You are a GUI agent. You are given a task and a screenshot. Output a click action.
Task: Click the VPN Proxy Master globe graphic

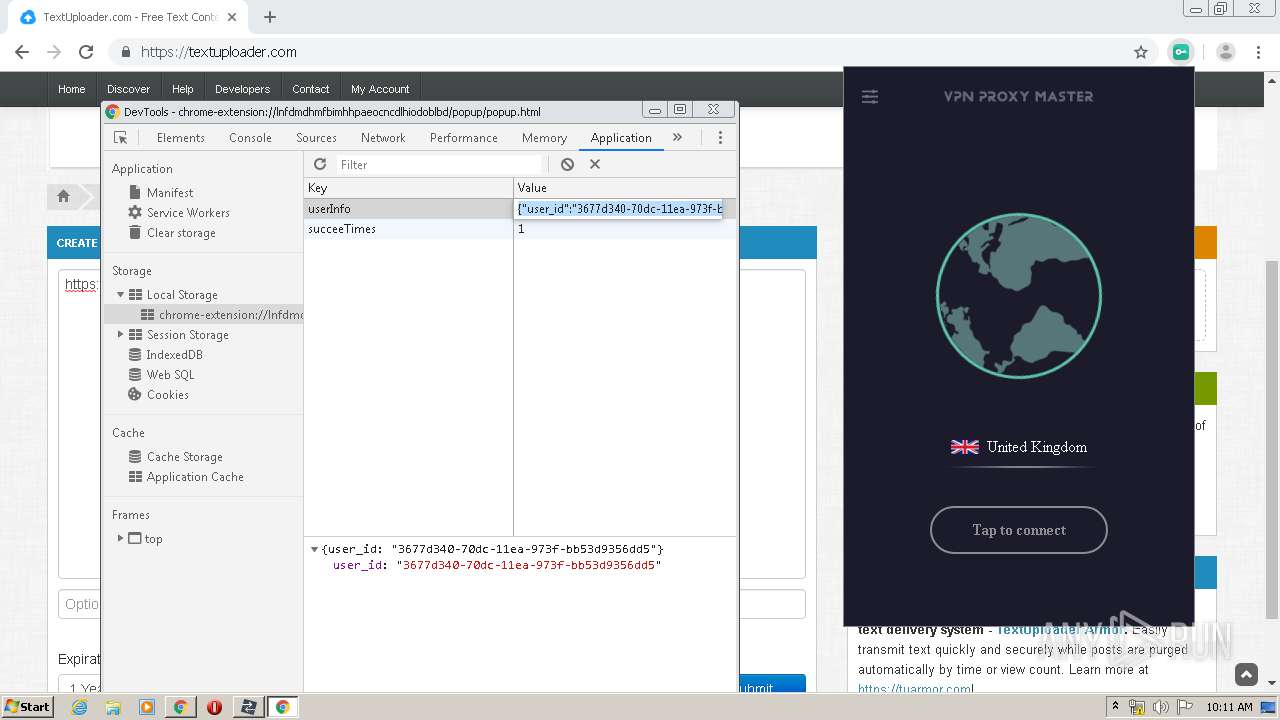point(1018,296)
